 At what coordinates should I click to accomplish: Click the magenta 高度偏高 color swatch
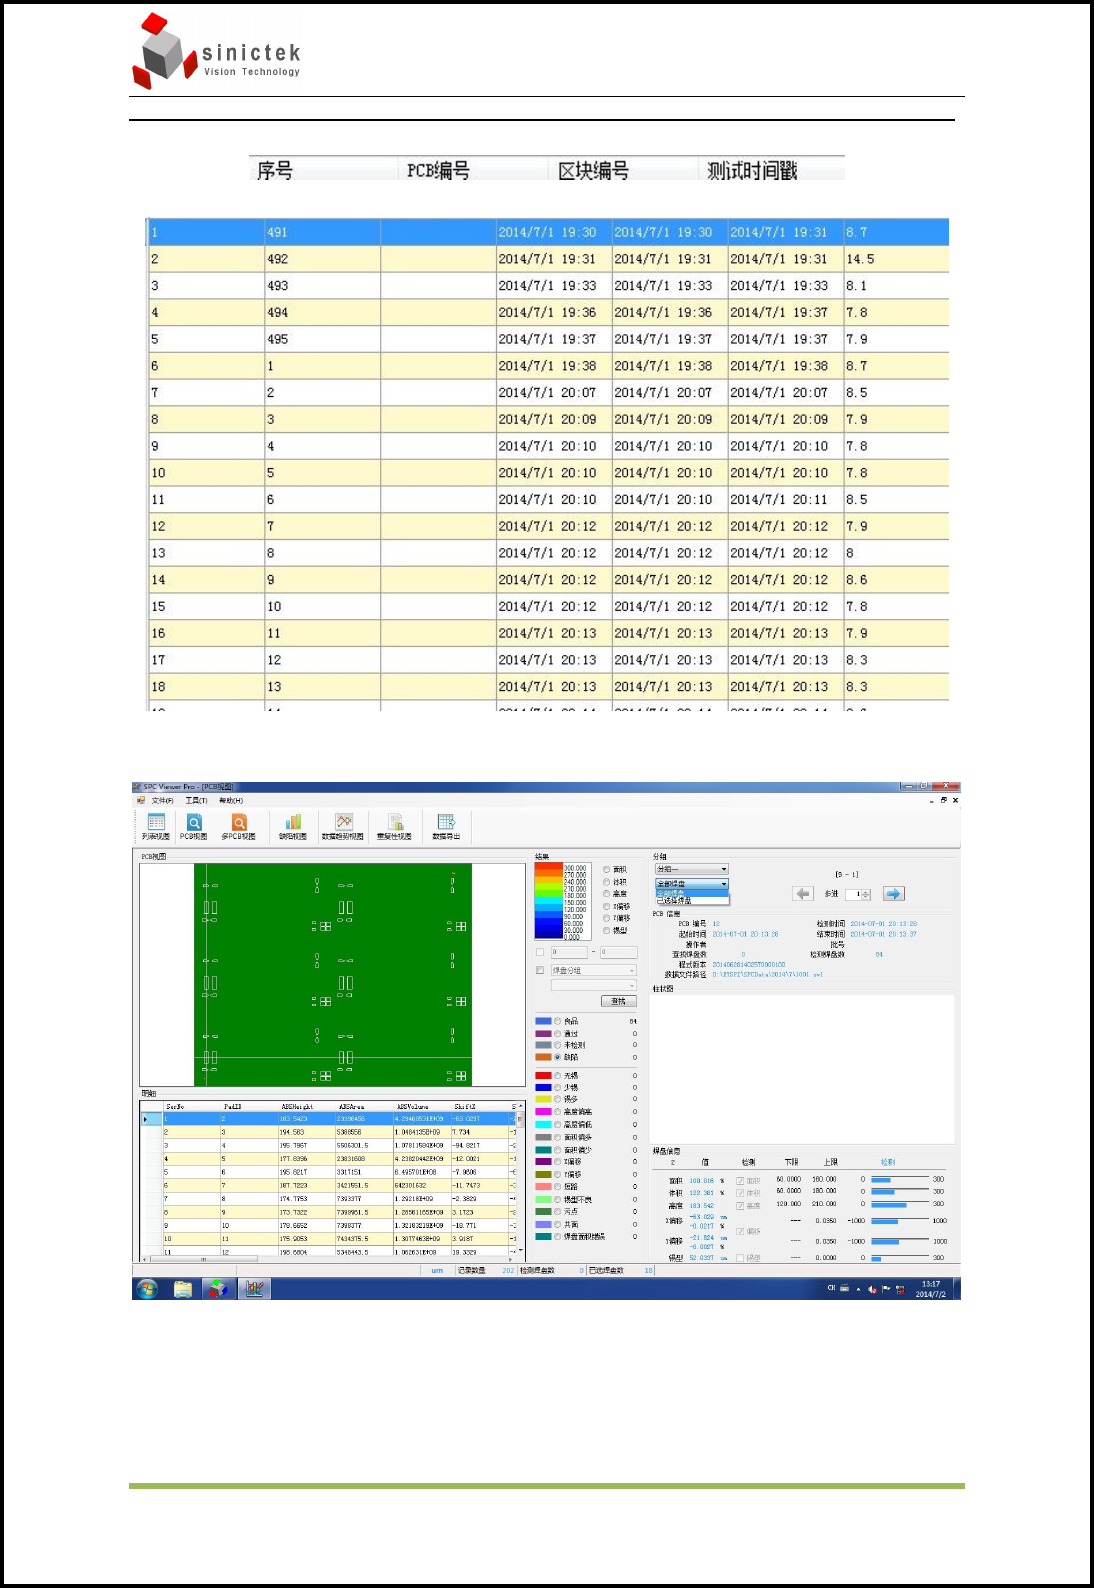[x=543, y=1112]
